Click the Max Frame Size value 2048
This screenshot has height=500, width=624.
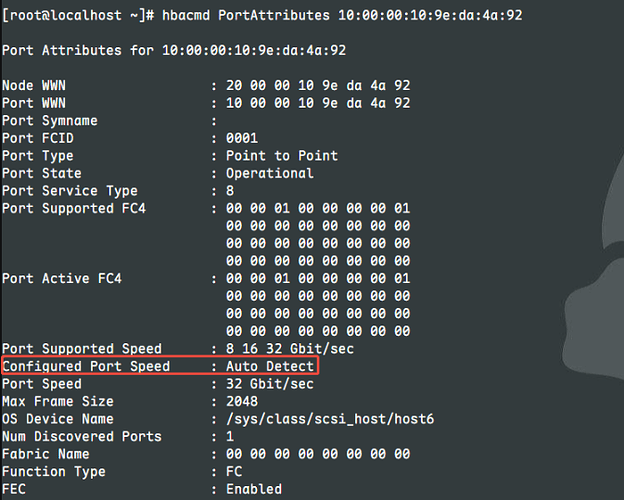(x=241, y=401)
